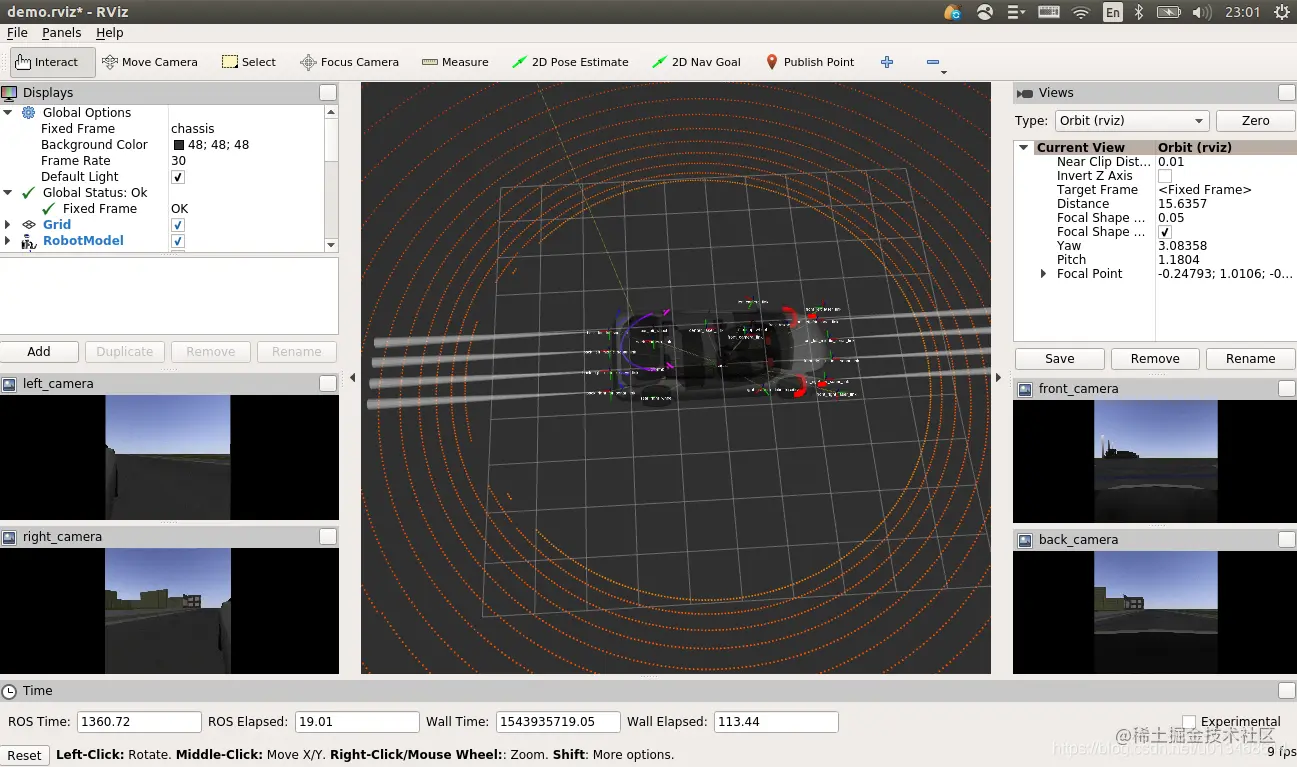
Task: Click the Displays panel float button
Action: tap(327, 93)
